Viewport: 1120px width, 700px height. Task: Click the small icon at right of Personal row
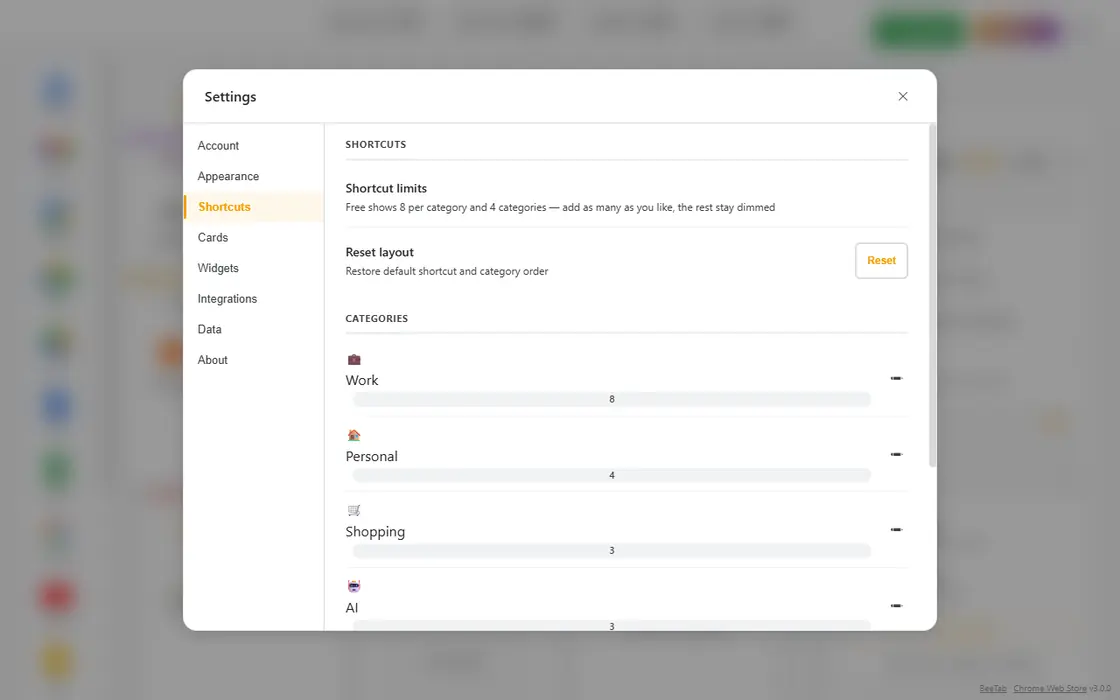[x=896, y=454]
